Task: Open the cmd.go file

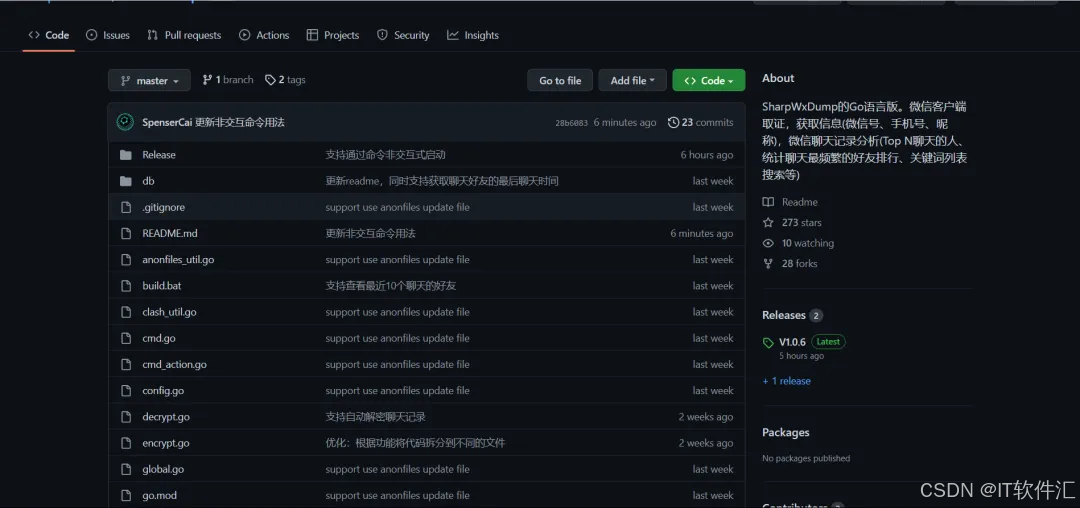Action: point(158,338)
